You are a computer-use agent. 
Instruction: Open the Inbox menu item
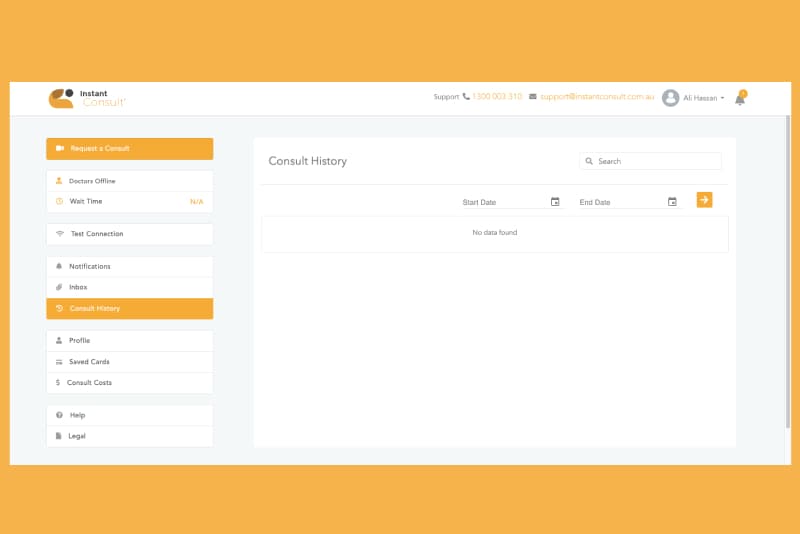click(130, 288)
